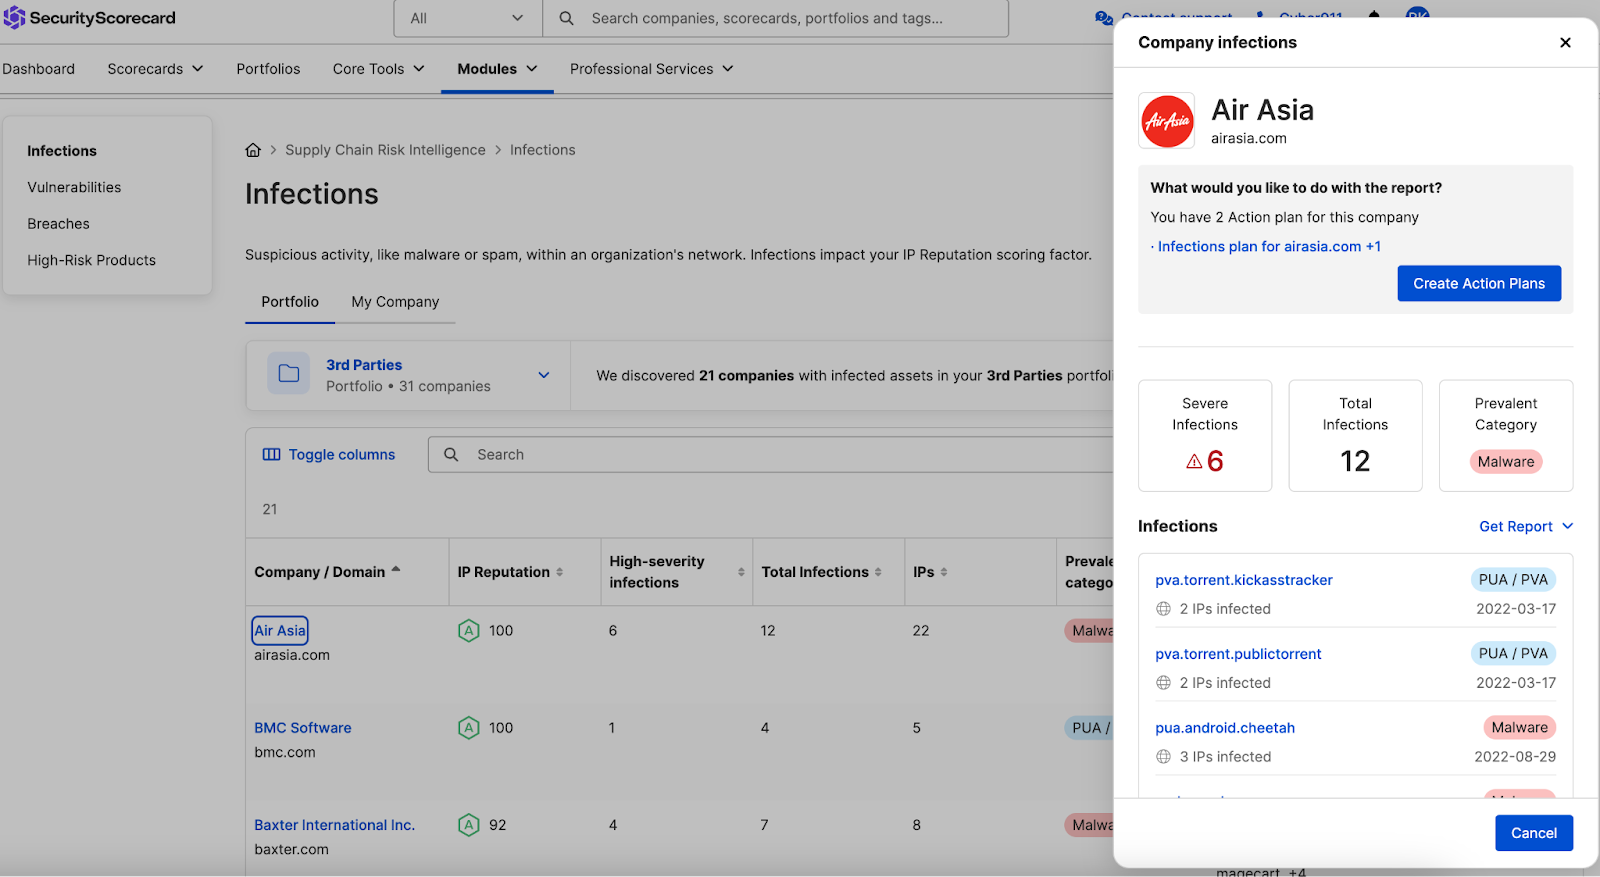Click the 3rd Parties portfolio folder icon

(x=289, y=374)
